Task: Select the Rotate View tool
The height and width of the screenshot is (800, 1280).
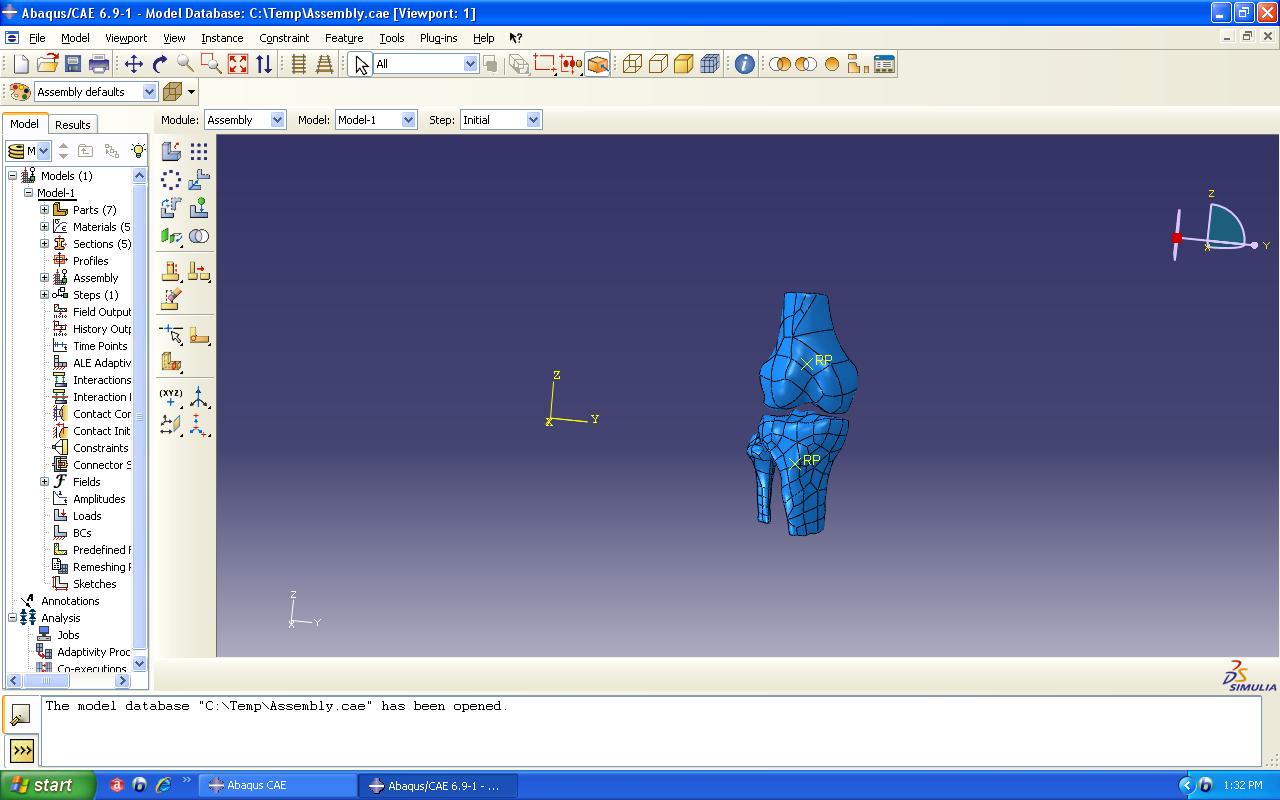Action: pyautogui.click(x=160, y=64)
